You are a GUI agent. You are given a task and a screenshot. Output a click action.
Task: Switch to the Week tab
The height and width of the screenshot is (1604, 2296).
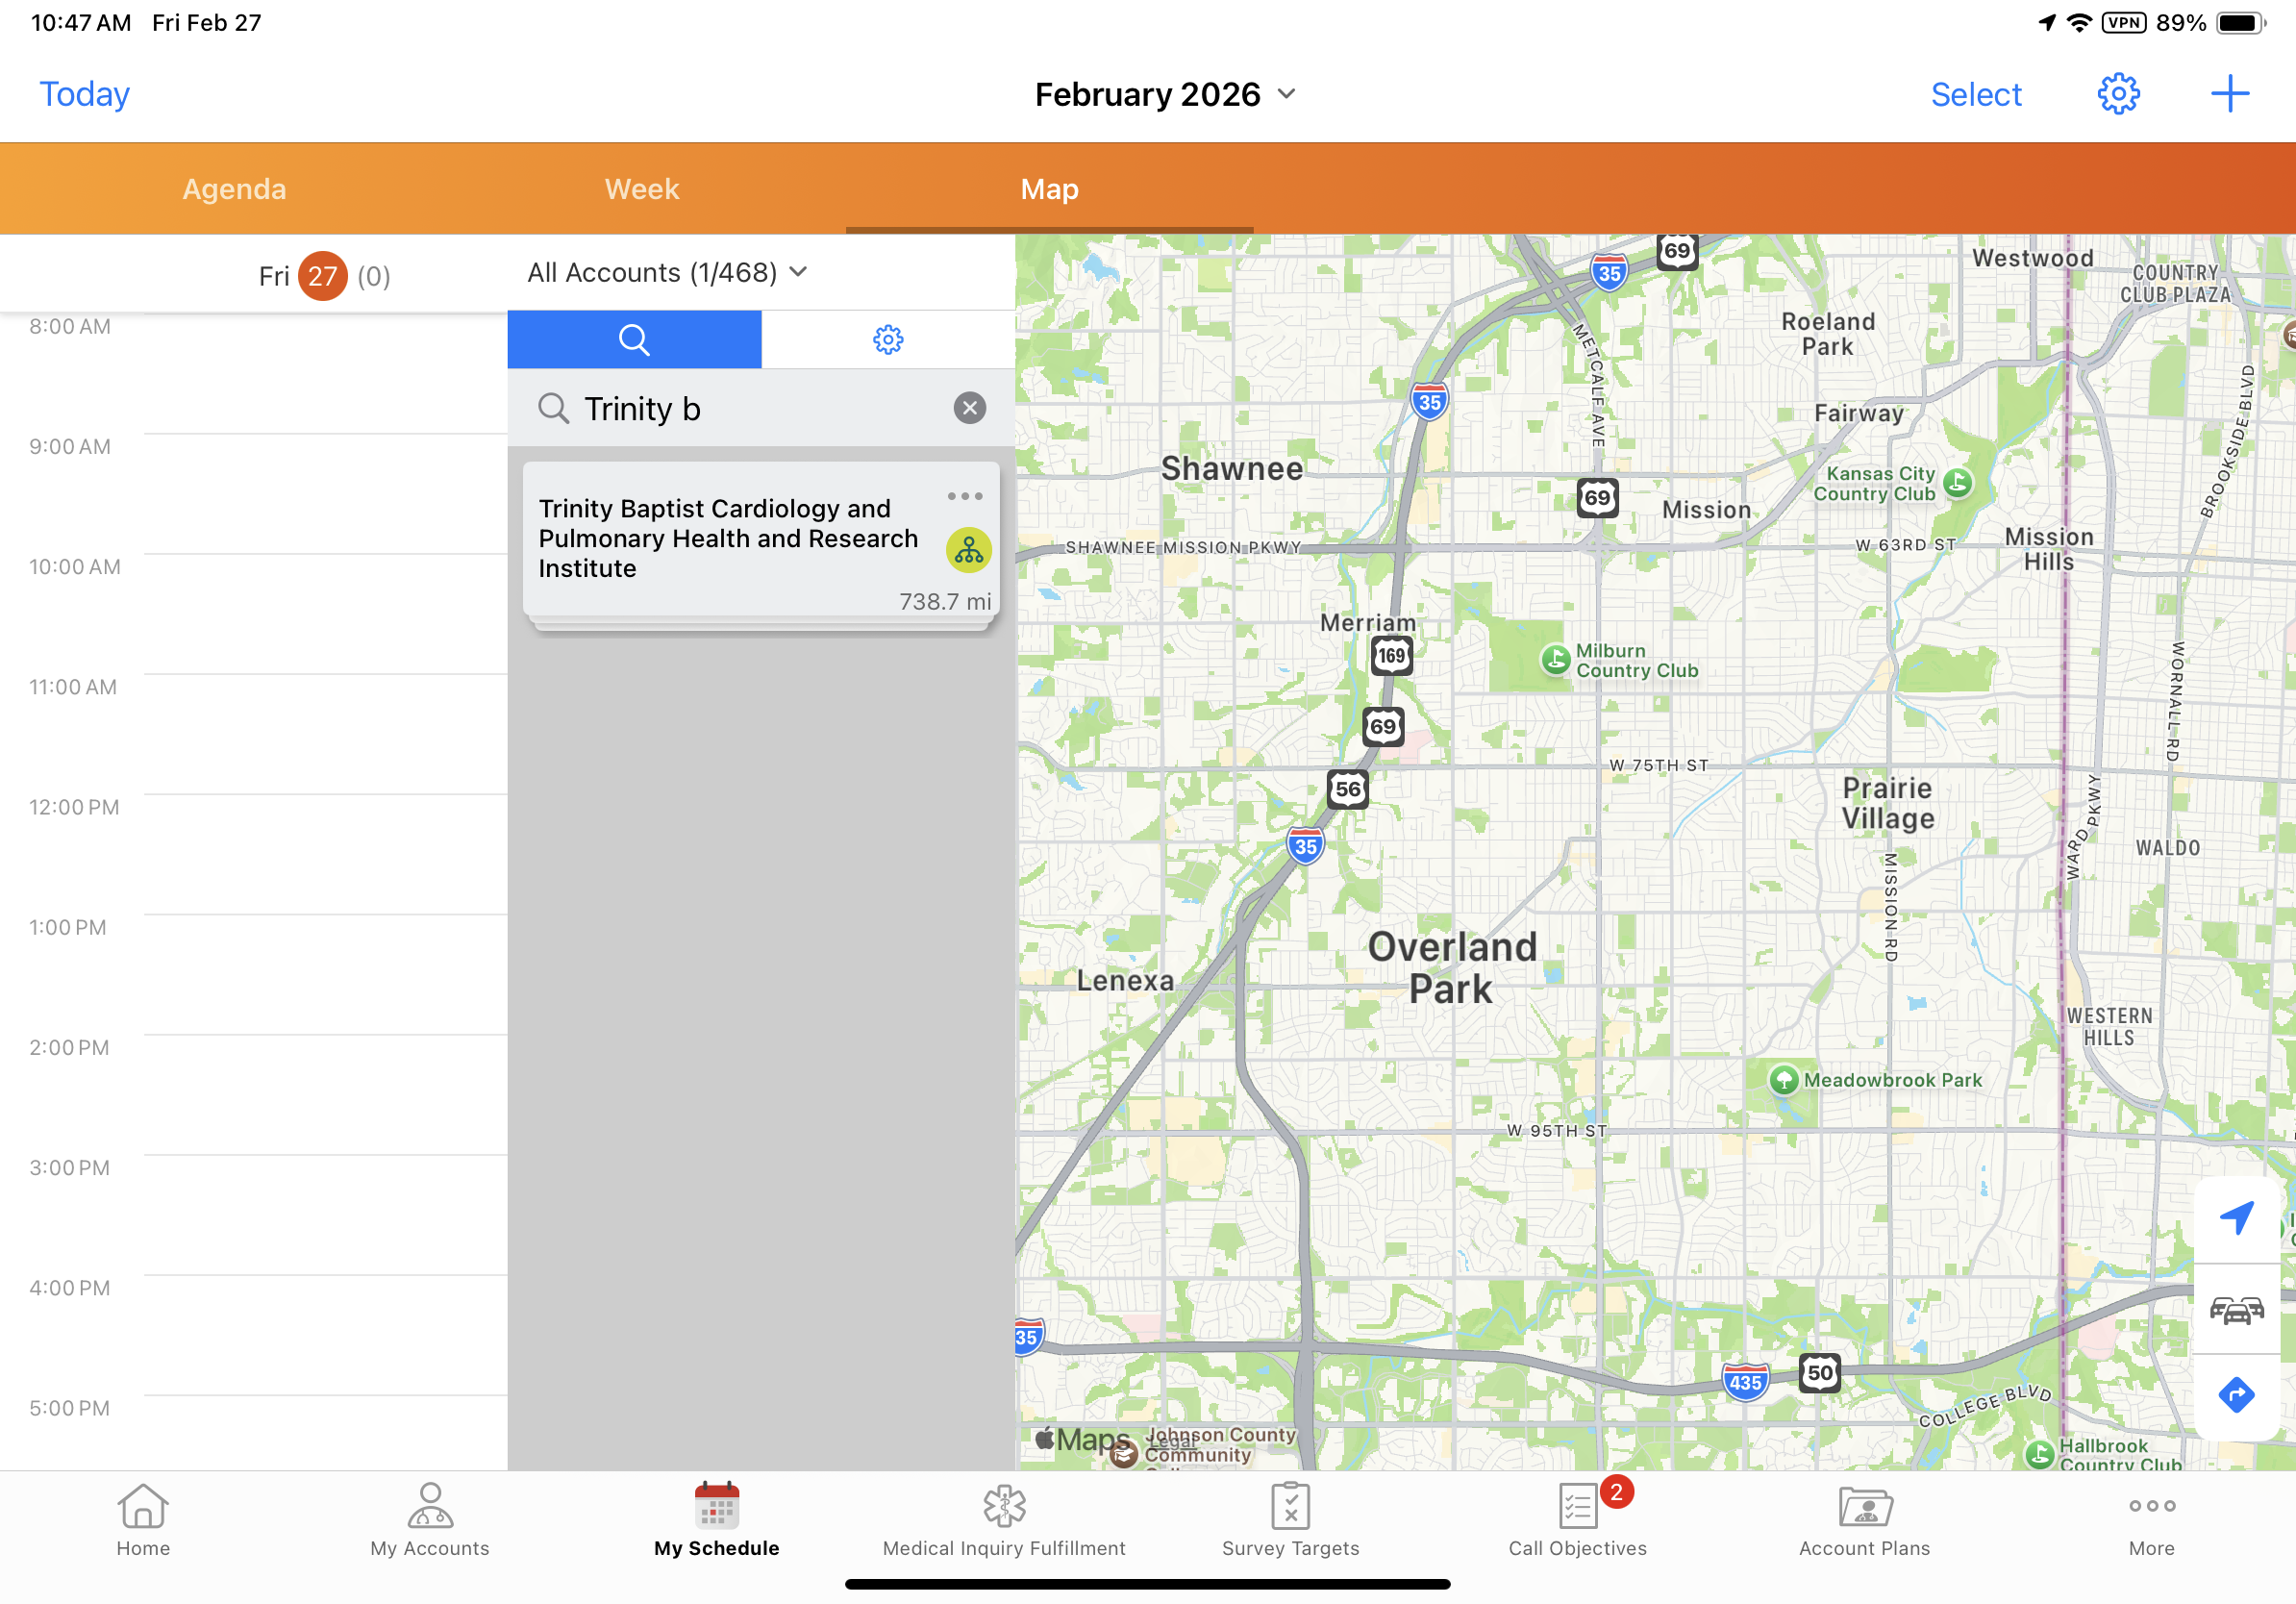[x=641, y=189]
